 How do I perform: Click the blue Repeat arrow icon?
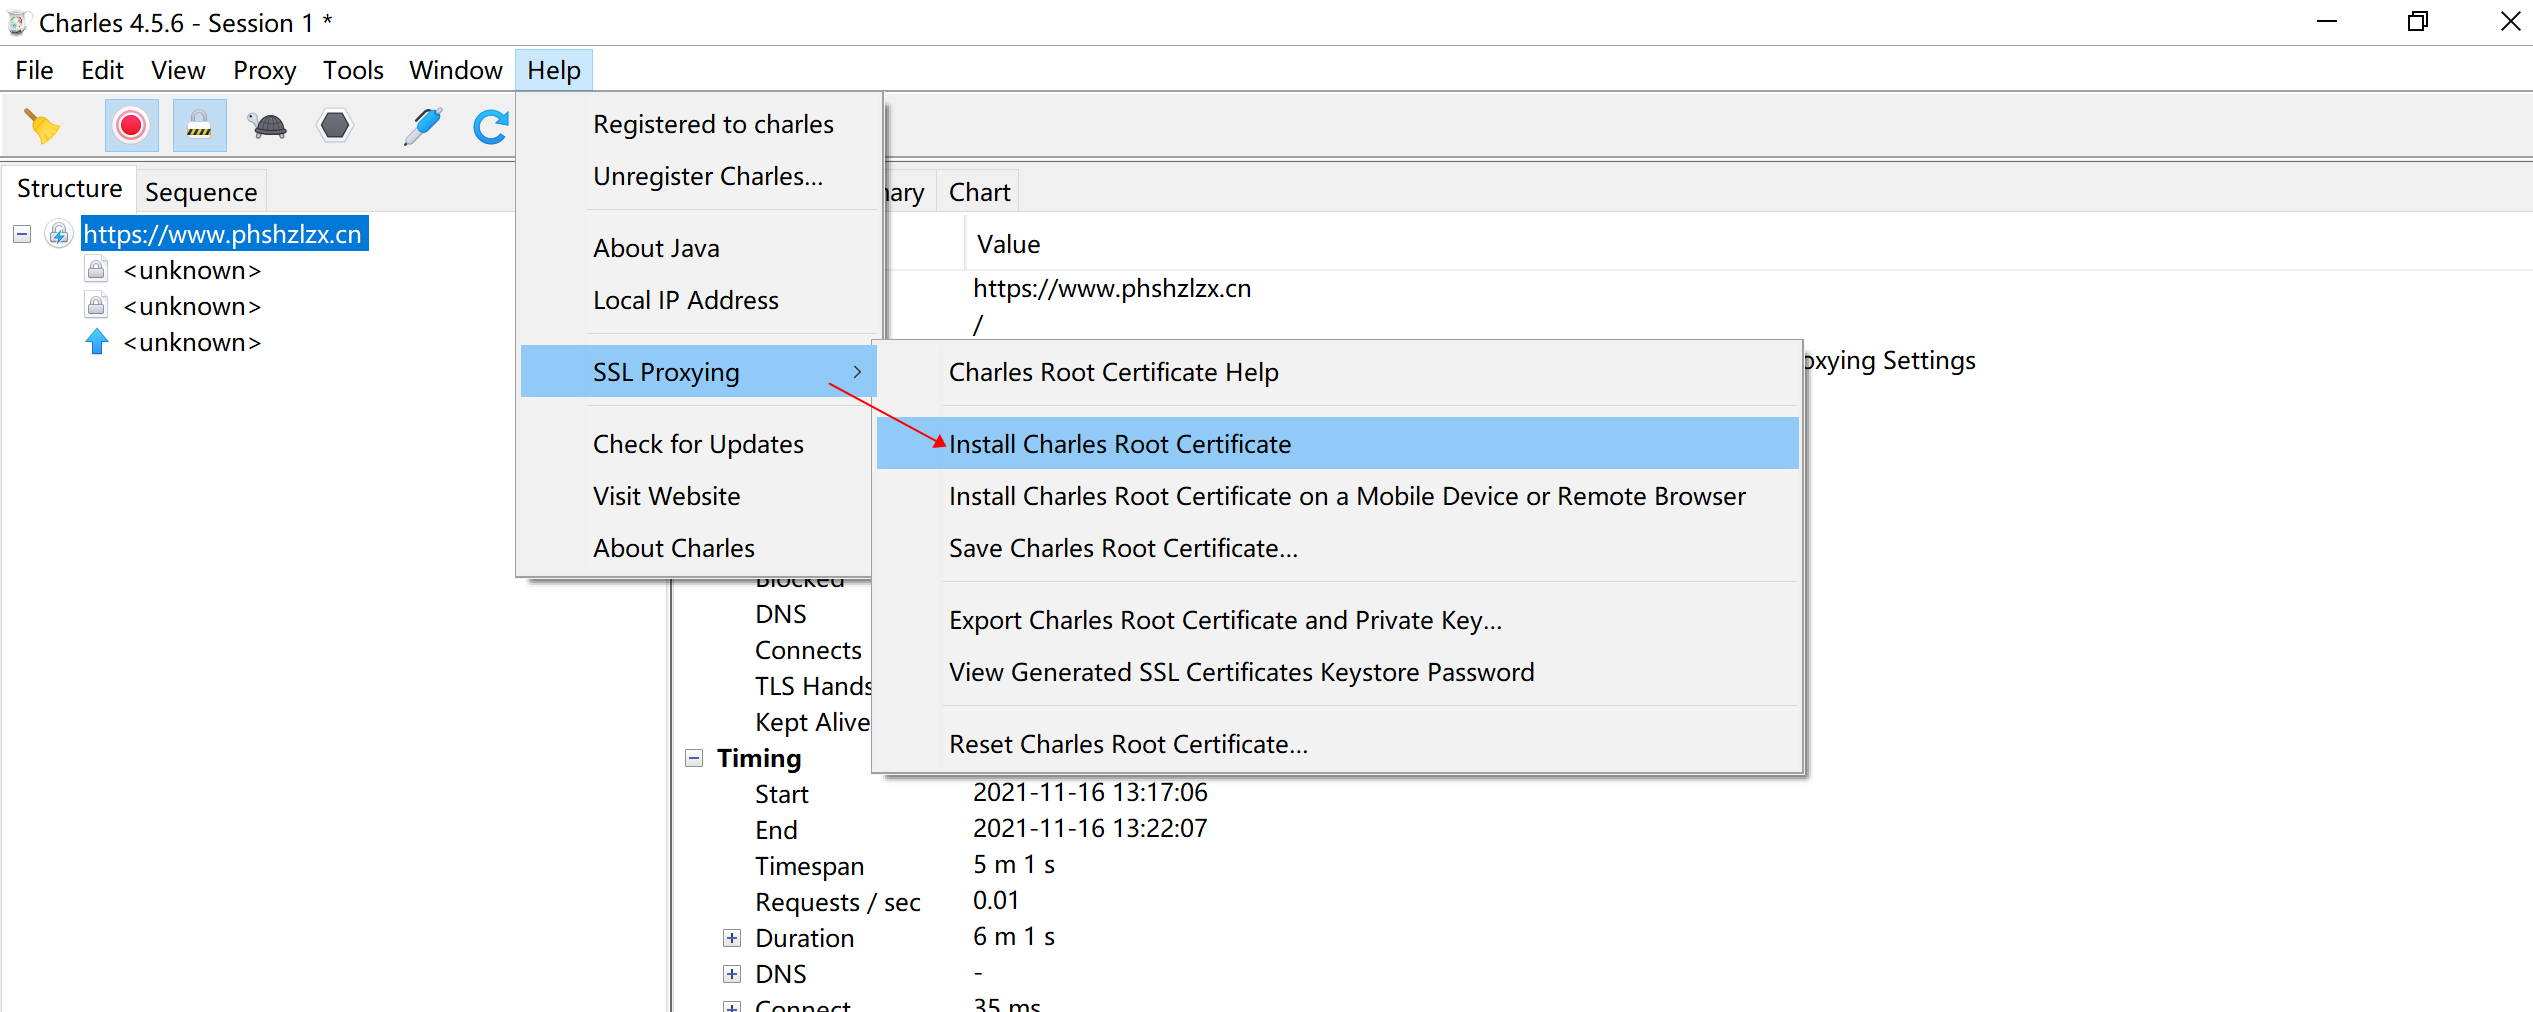pyautogui.click(x=490, y=126)
